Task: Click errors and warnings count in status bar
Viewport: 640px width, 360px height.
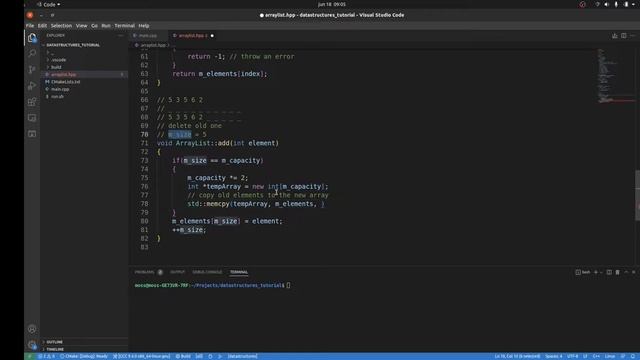Action: tap(46, 356)
